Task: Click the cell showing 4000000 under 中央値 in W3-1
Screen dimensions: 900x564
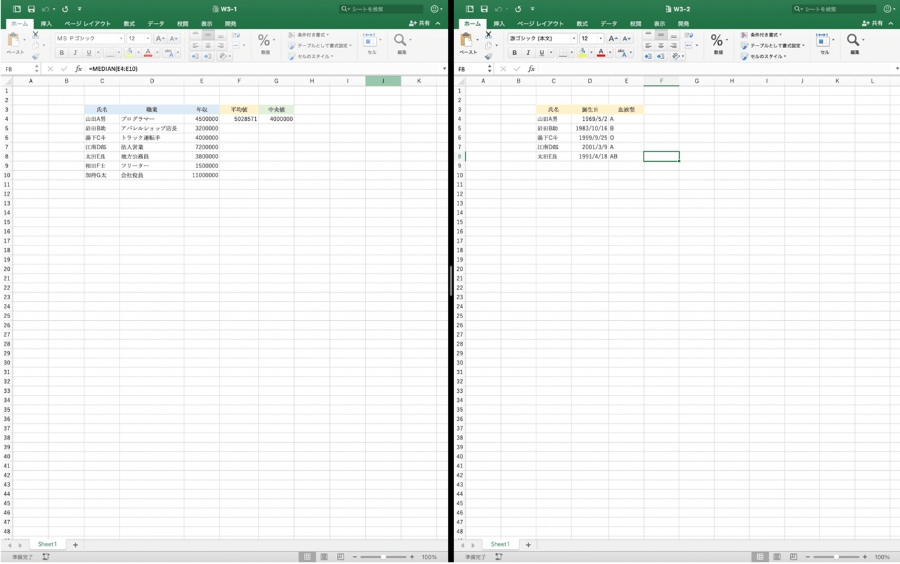Action: point(276,119)
